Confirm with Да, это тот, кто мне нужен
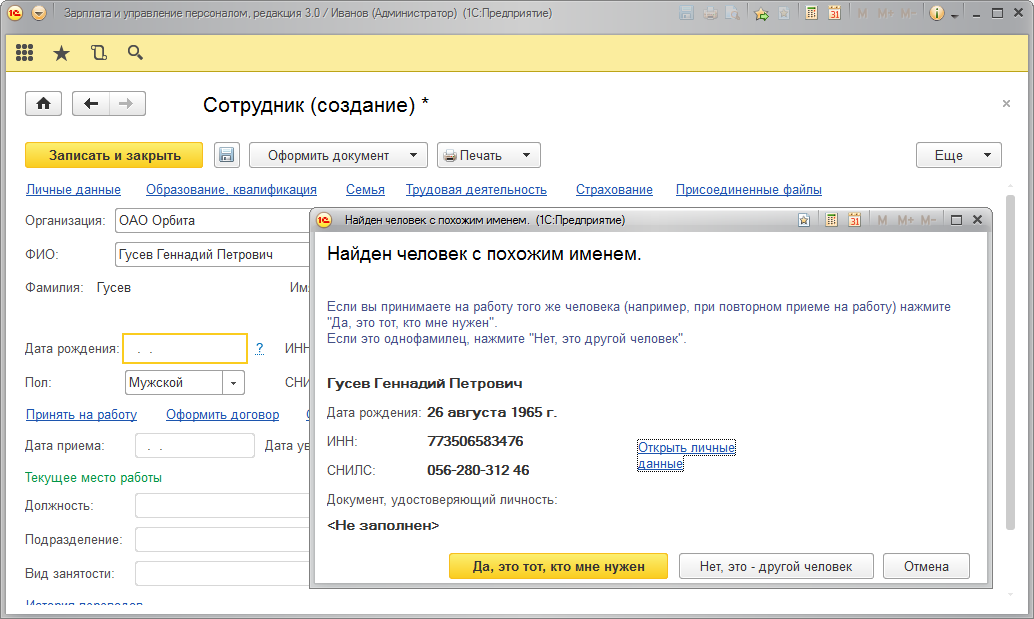Image resolution: width=1034 pixels, height=619 pixels. (x=559, y=566)
